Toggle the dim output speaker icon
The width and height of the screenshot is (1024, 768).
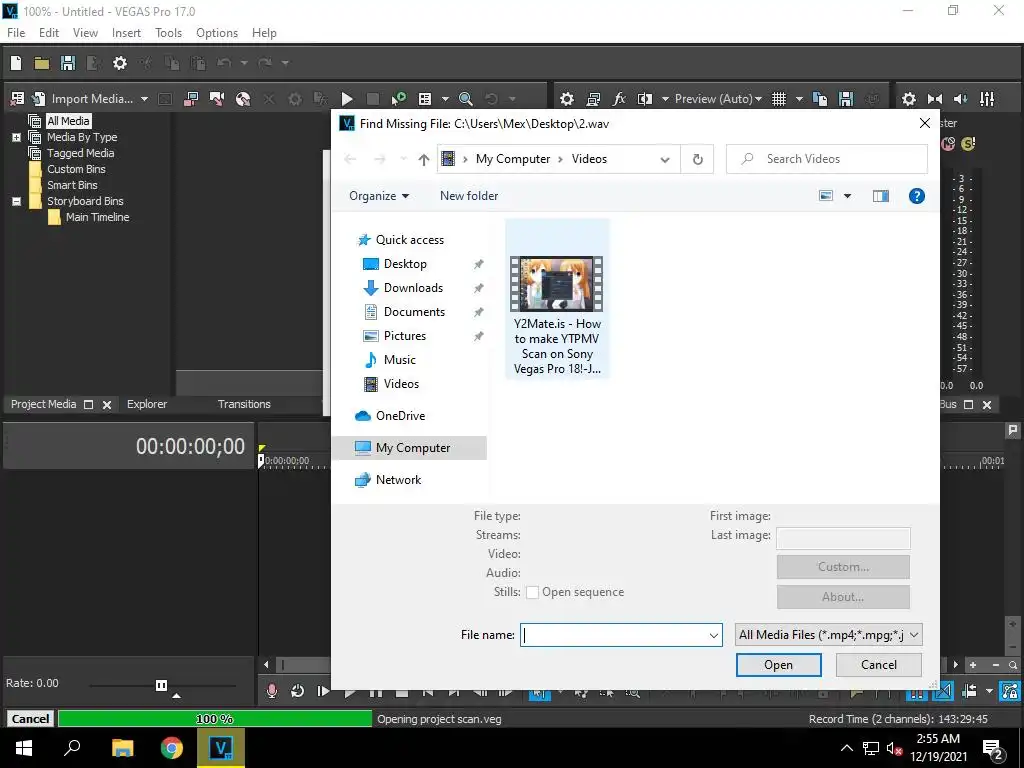[x=961, y=99]
